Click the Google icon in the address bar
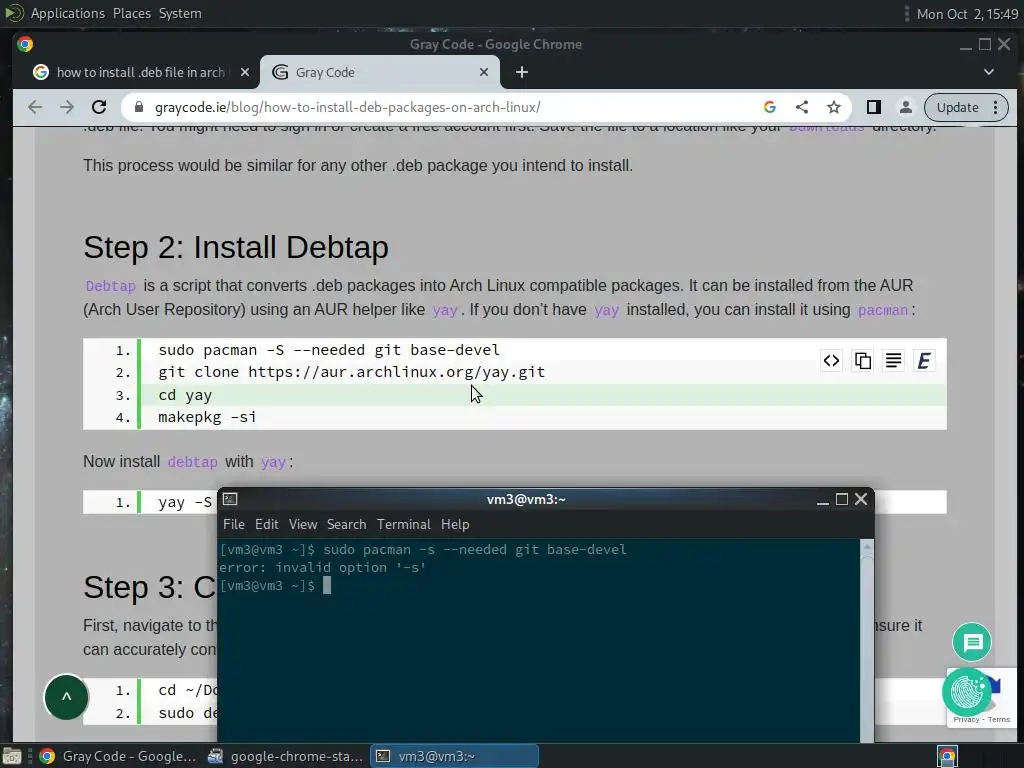The height and width of the screenshot is (768, 1024). [x=770, y=107]
